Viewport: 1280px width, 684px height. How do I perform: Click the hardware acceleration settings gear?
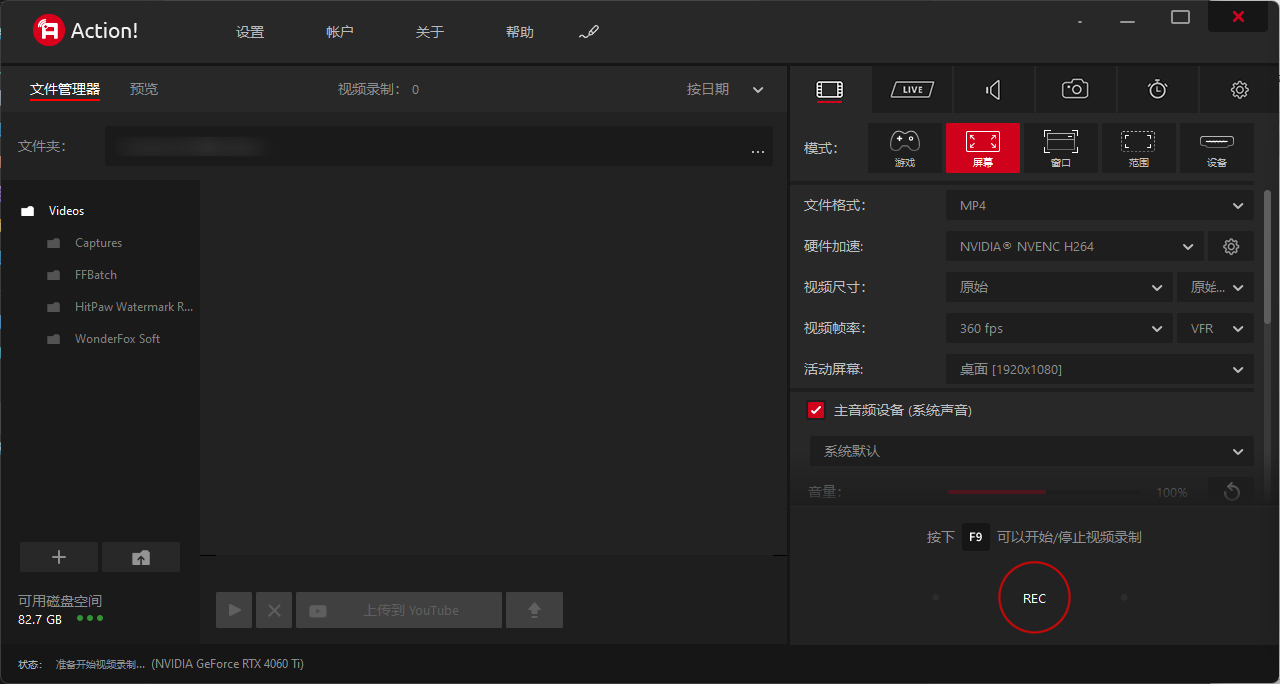point(1231,246)
